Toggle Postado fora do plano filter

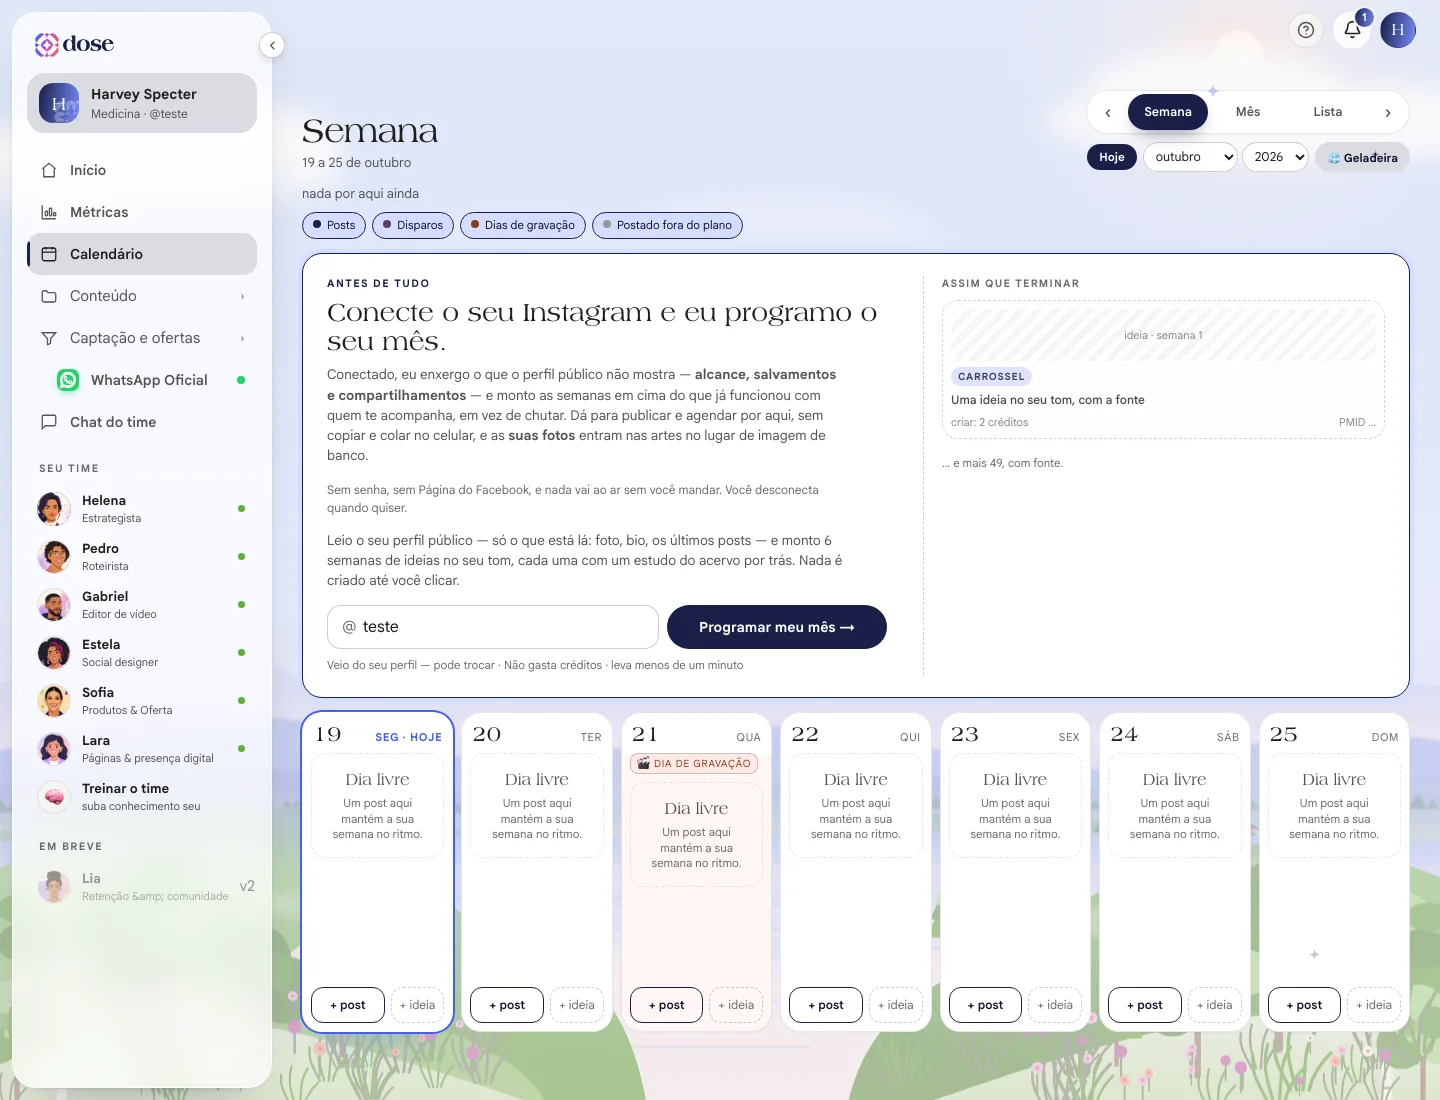(667, 225)
